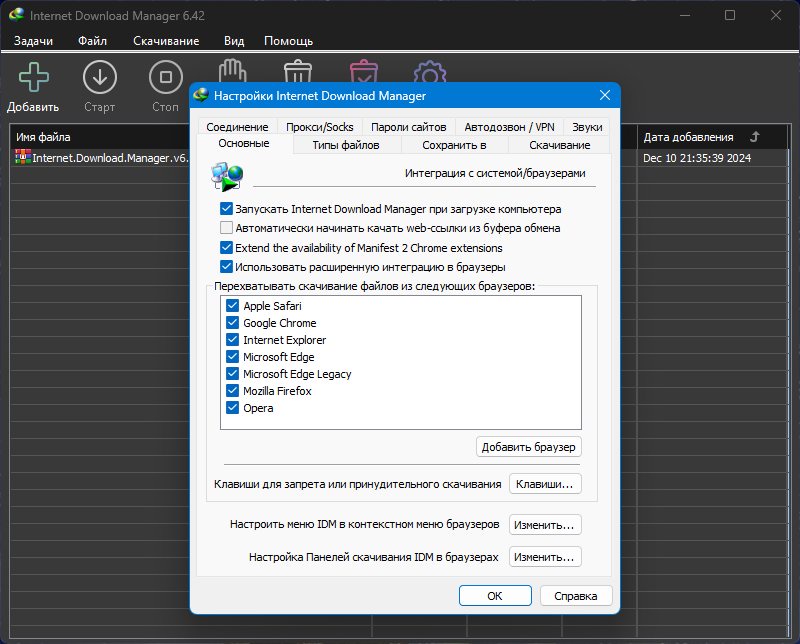
Task: Open the Помощь menu
Action: coord(288,41)
